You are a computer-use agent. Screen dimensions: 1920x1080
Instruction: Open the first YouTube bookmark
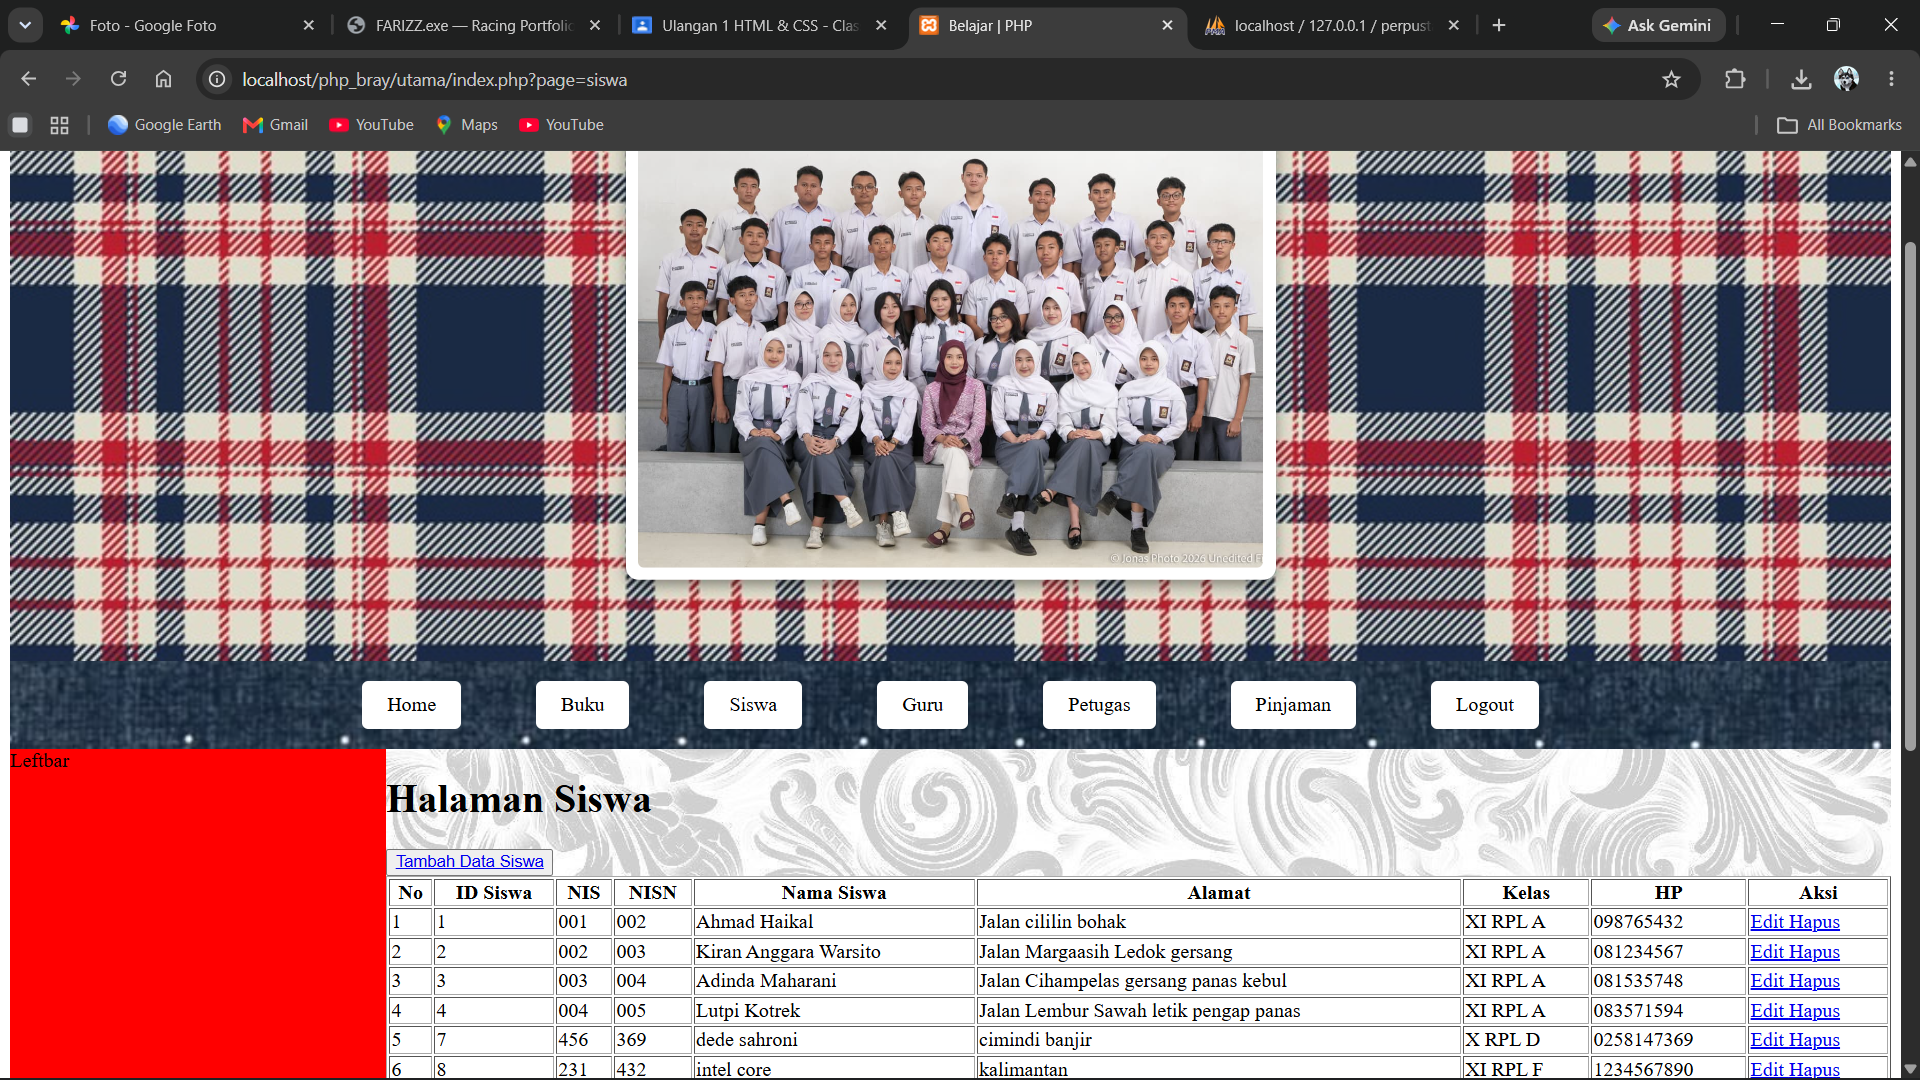(x=372, y=125)
